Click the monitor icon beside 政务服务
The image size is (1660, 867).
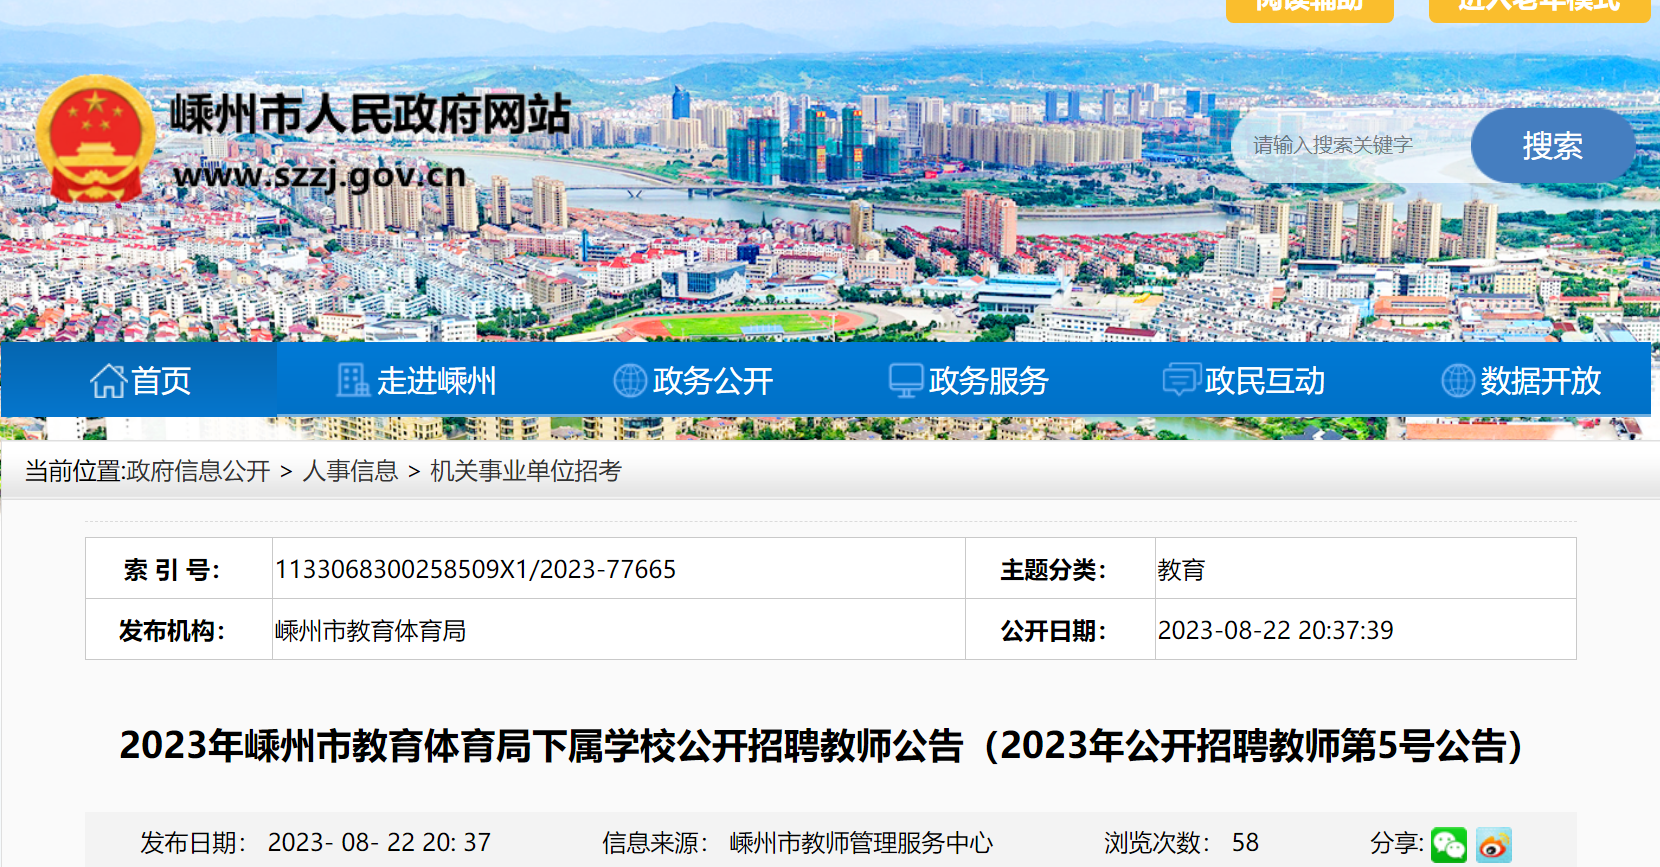coord(905,381)
